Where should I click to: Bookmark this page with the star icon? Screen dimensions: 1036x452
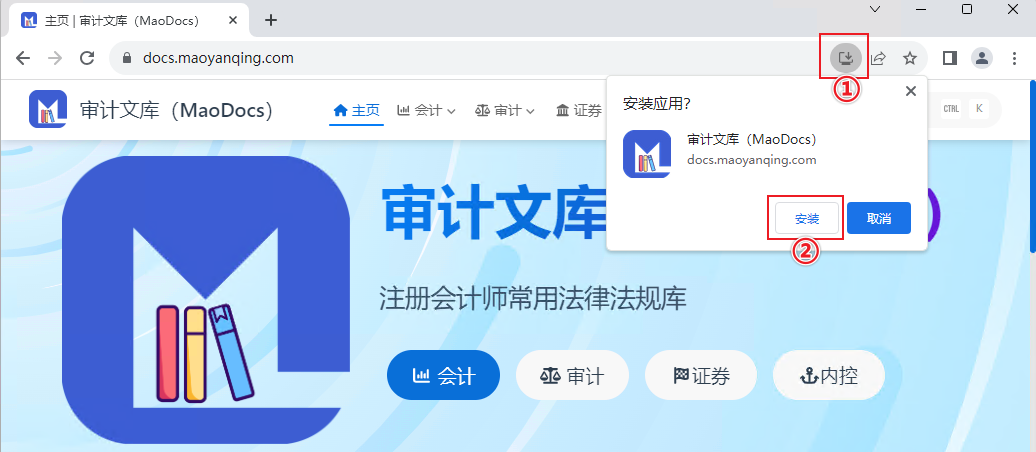(910, 58)
